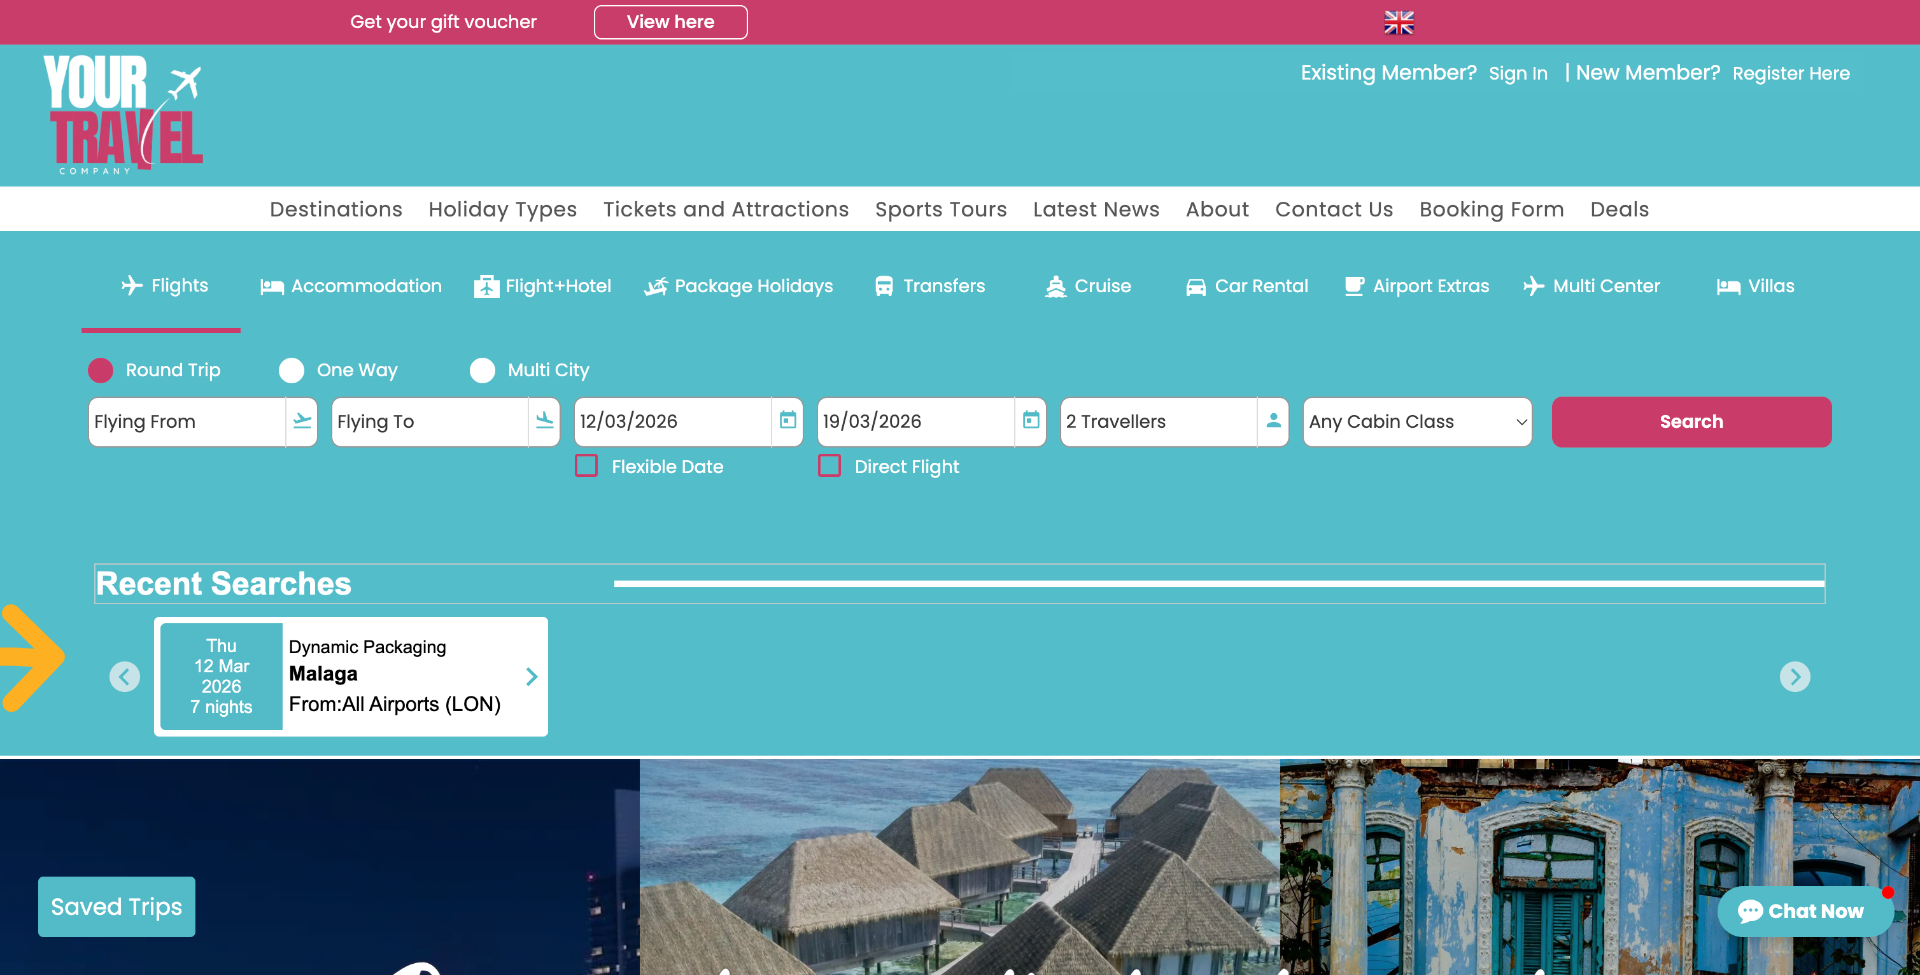
Task: Switch to the Car Rental tab
Action: (1246, 286)
